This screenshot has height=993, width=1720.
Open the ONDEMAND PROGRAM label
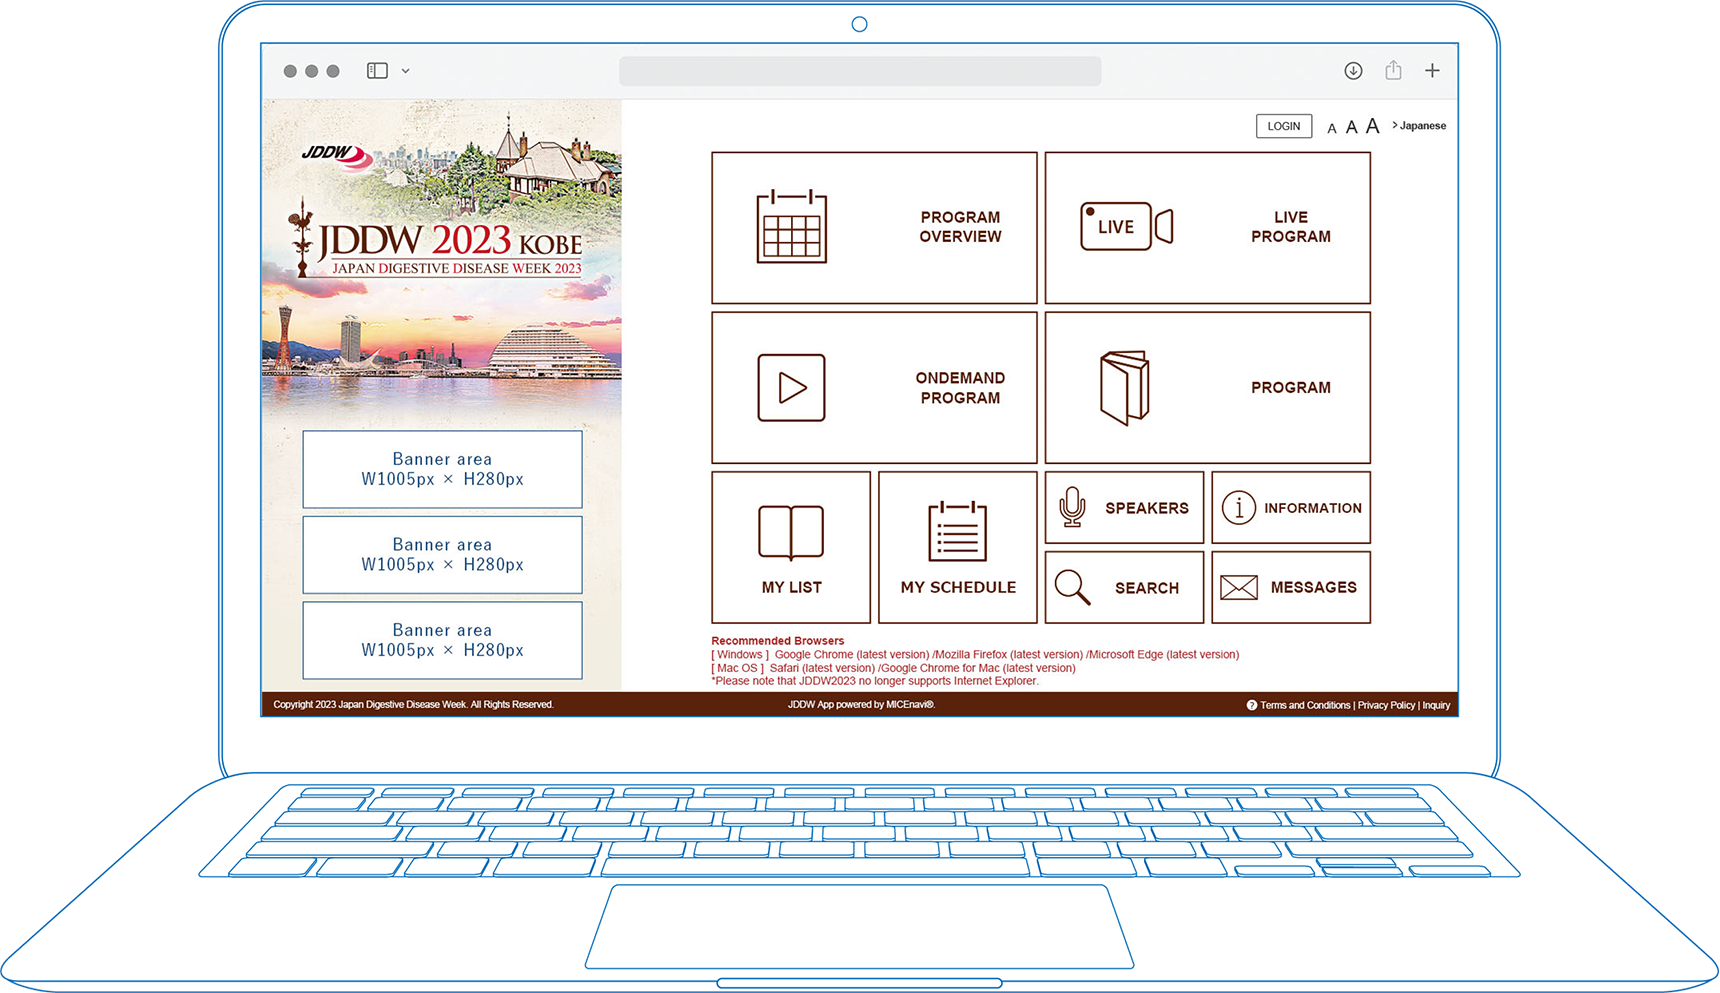(x=960, y=388)
